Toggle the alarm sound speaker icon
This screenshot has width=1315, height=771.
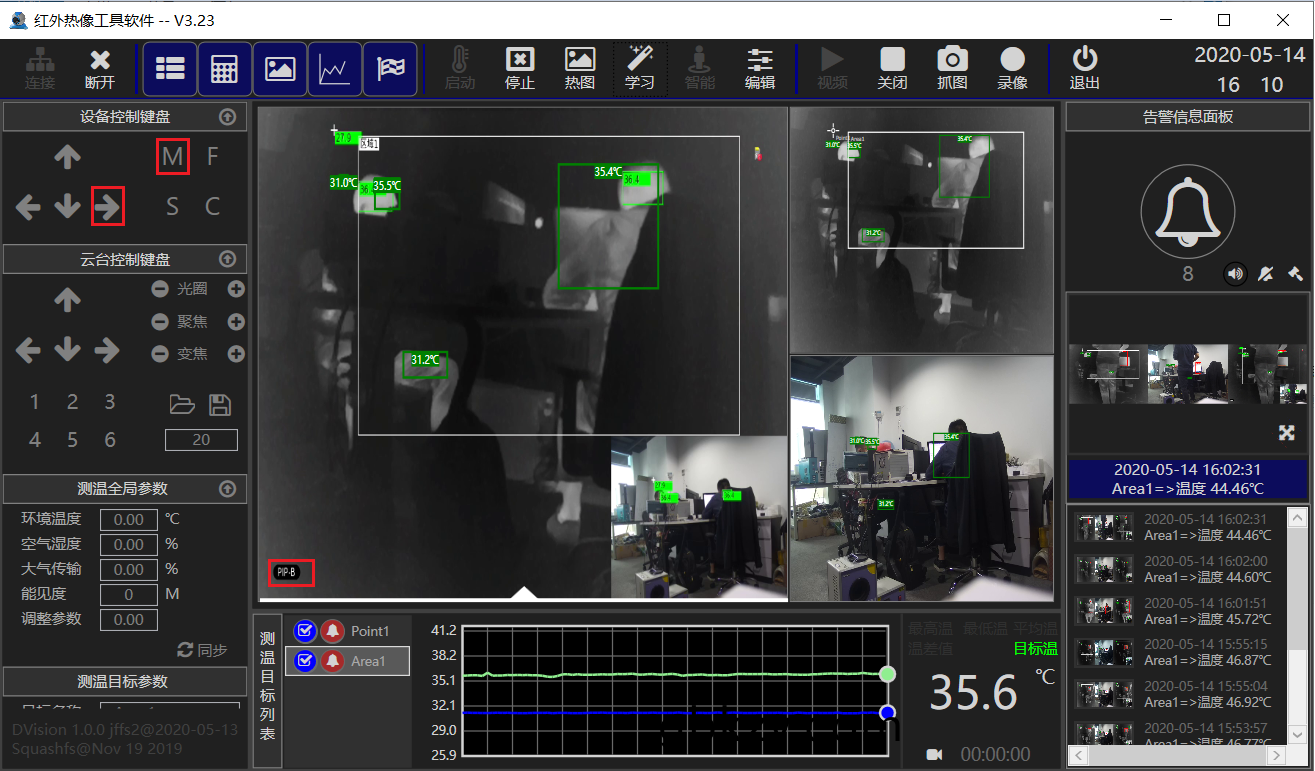tap(1235, 273)
